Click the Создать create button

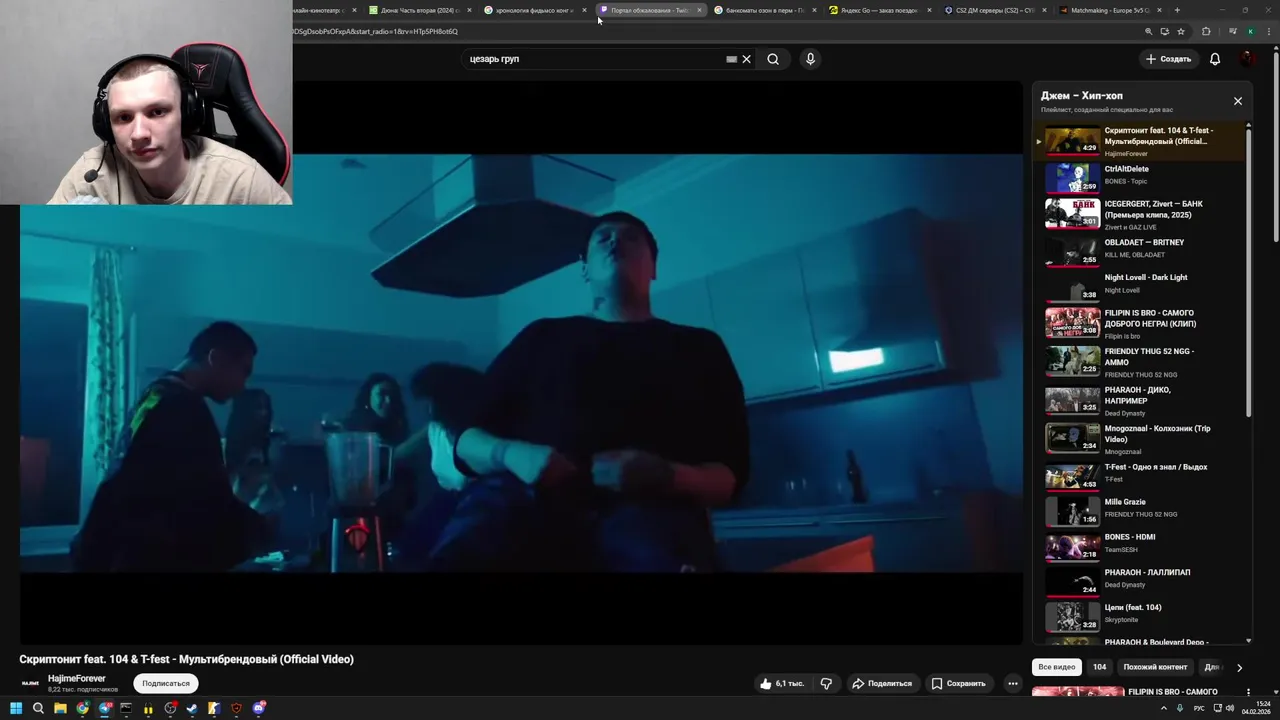[x=1168, y=59]
